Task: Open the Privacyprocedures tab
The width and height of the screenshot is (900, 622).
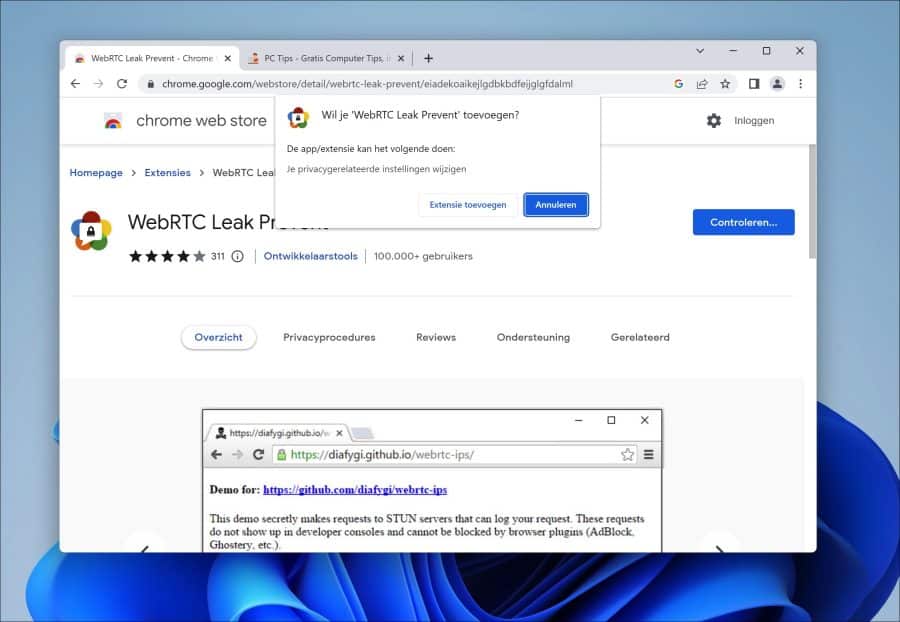Action: point(329,337)
